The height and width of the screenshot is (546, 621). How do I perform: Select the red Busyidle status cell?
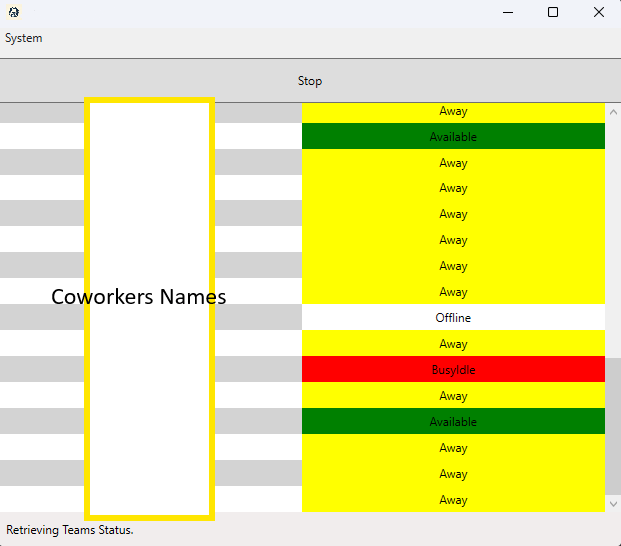click(x=453, y=370)
